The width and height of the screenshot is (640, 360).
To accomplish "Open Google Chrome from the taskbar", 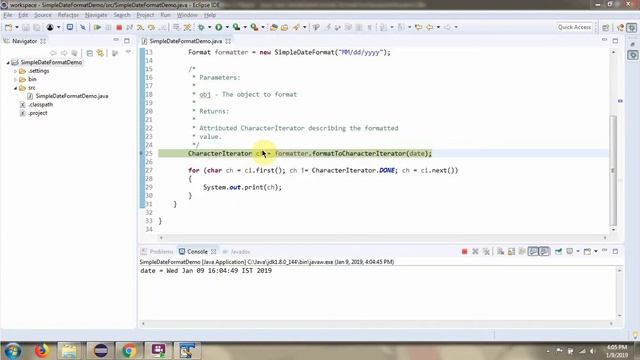I will [129, 351].
